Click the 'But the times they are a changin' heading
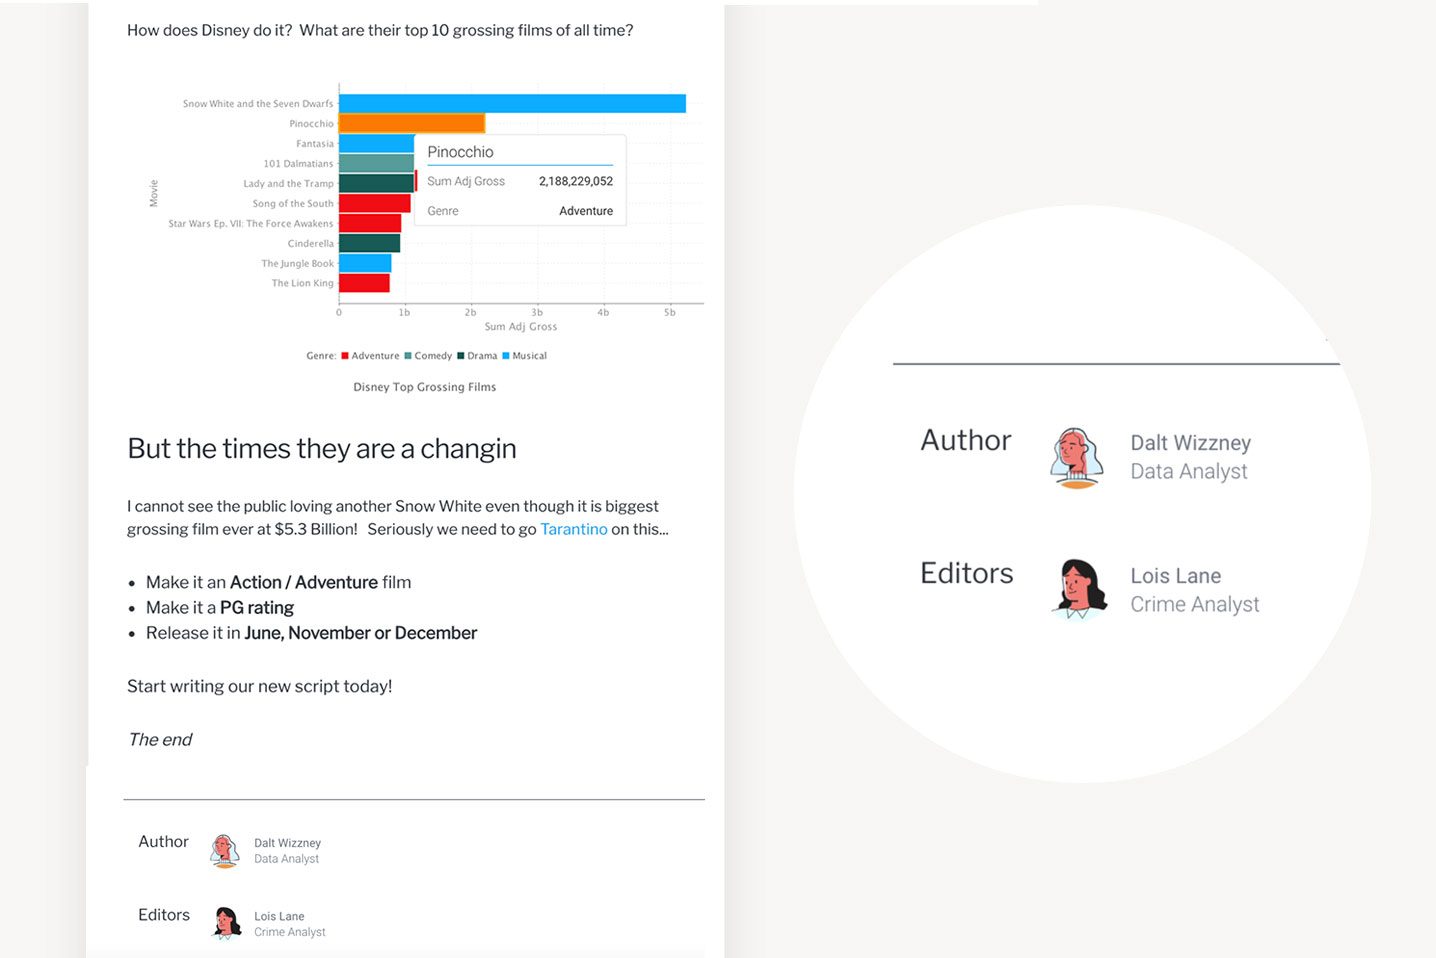 (x=322, y=449)
